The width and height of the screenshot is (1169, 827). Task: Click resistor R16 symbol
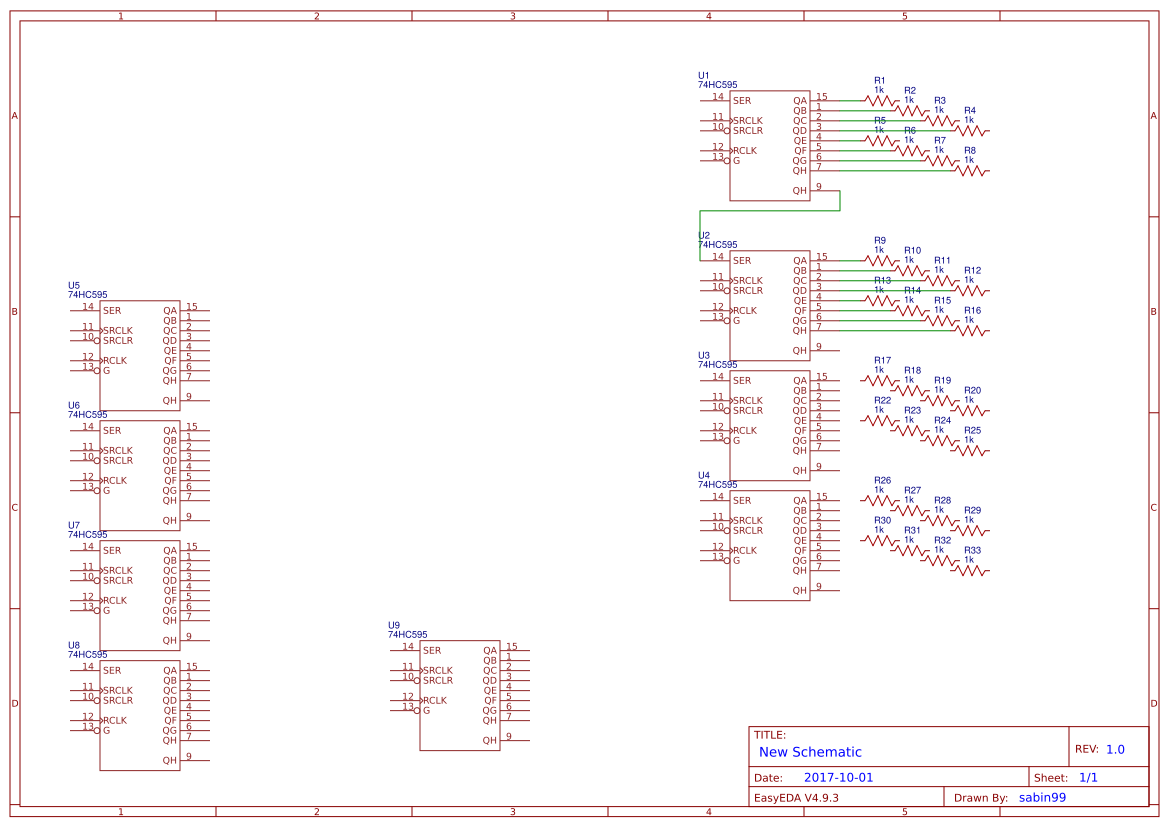point(970,331)
